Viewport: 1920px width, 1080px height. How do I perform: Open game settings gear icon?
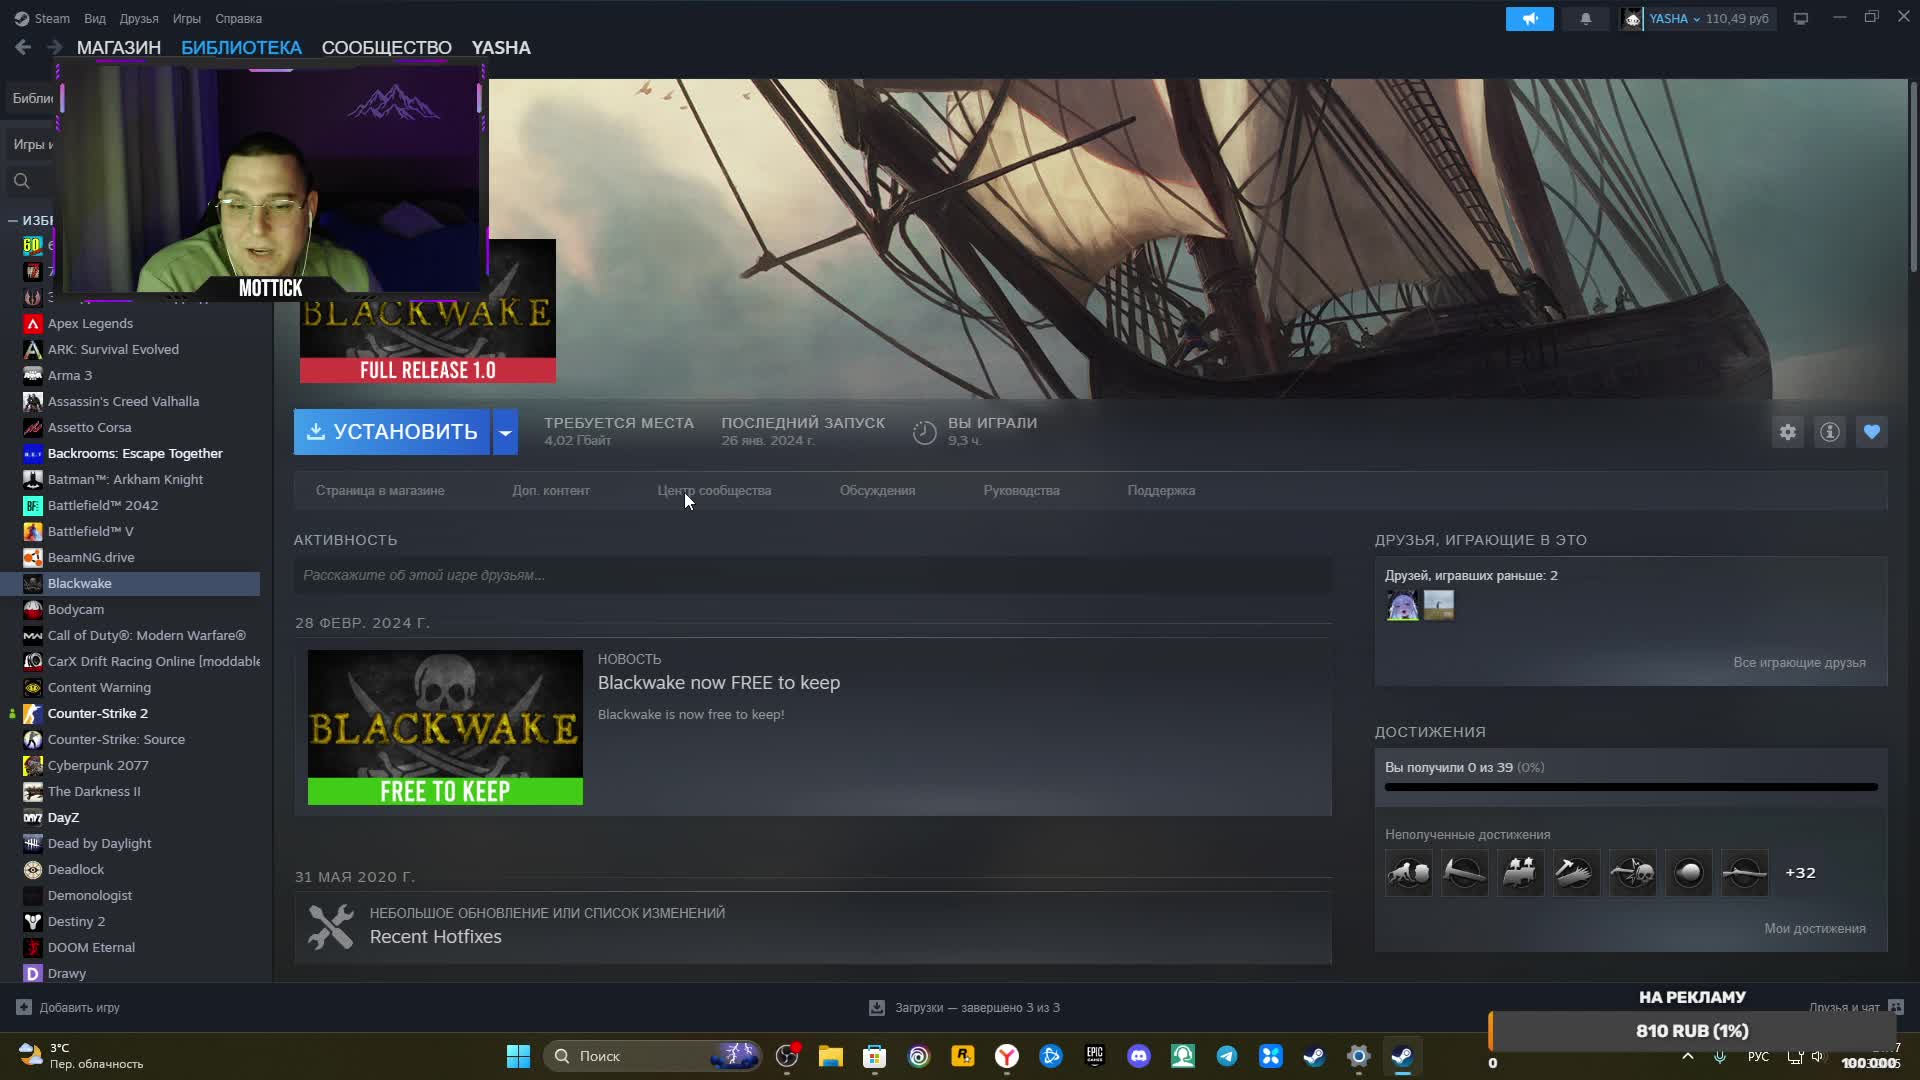[1787, 432]
